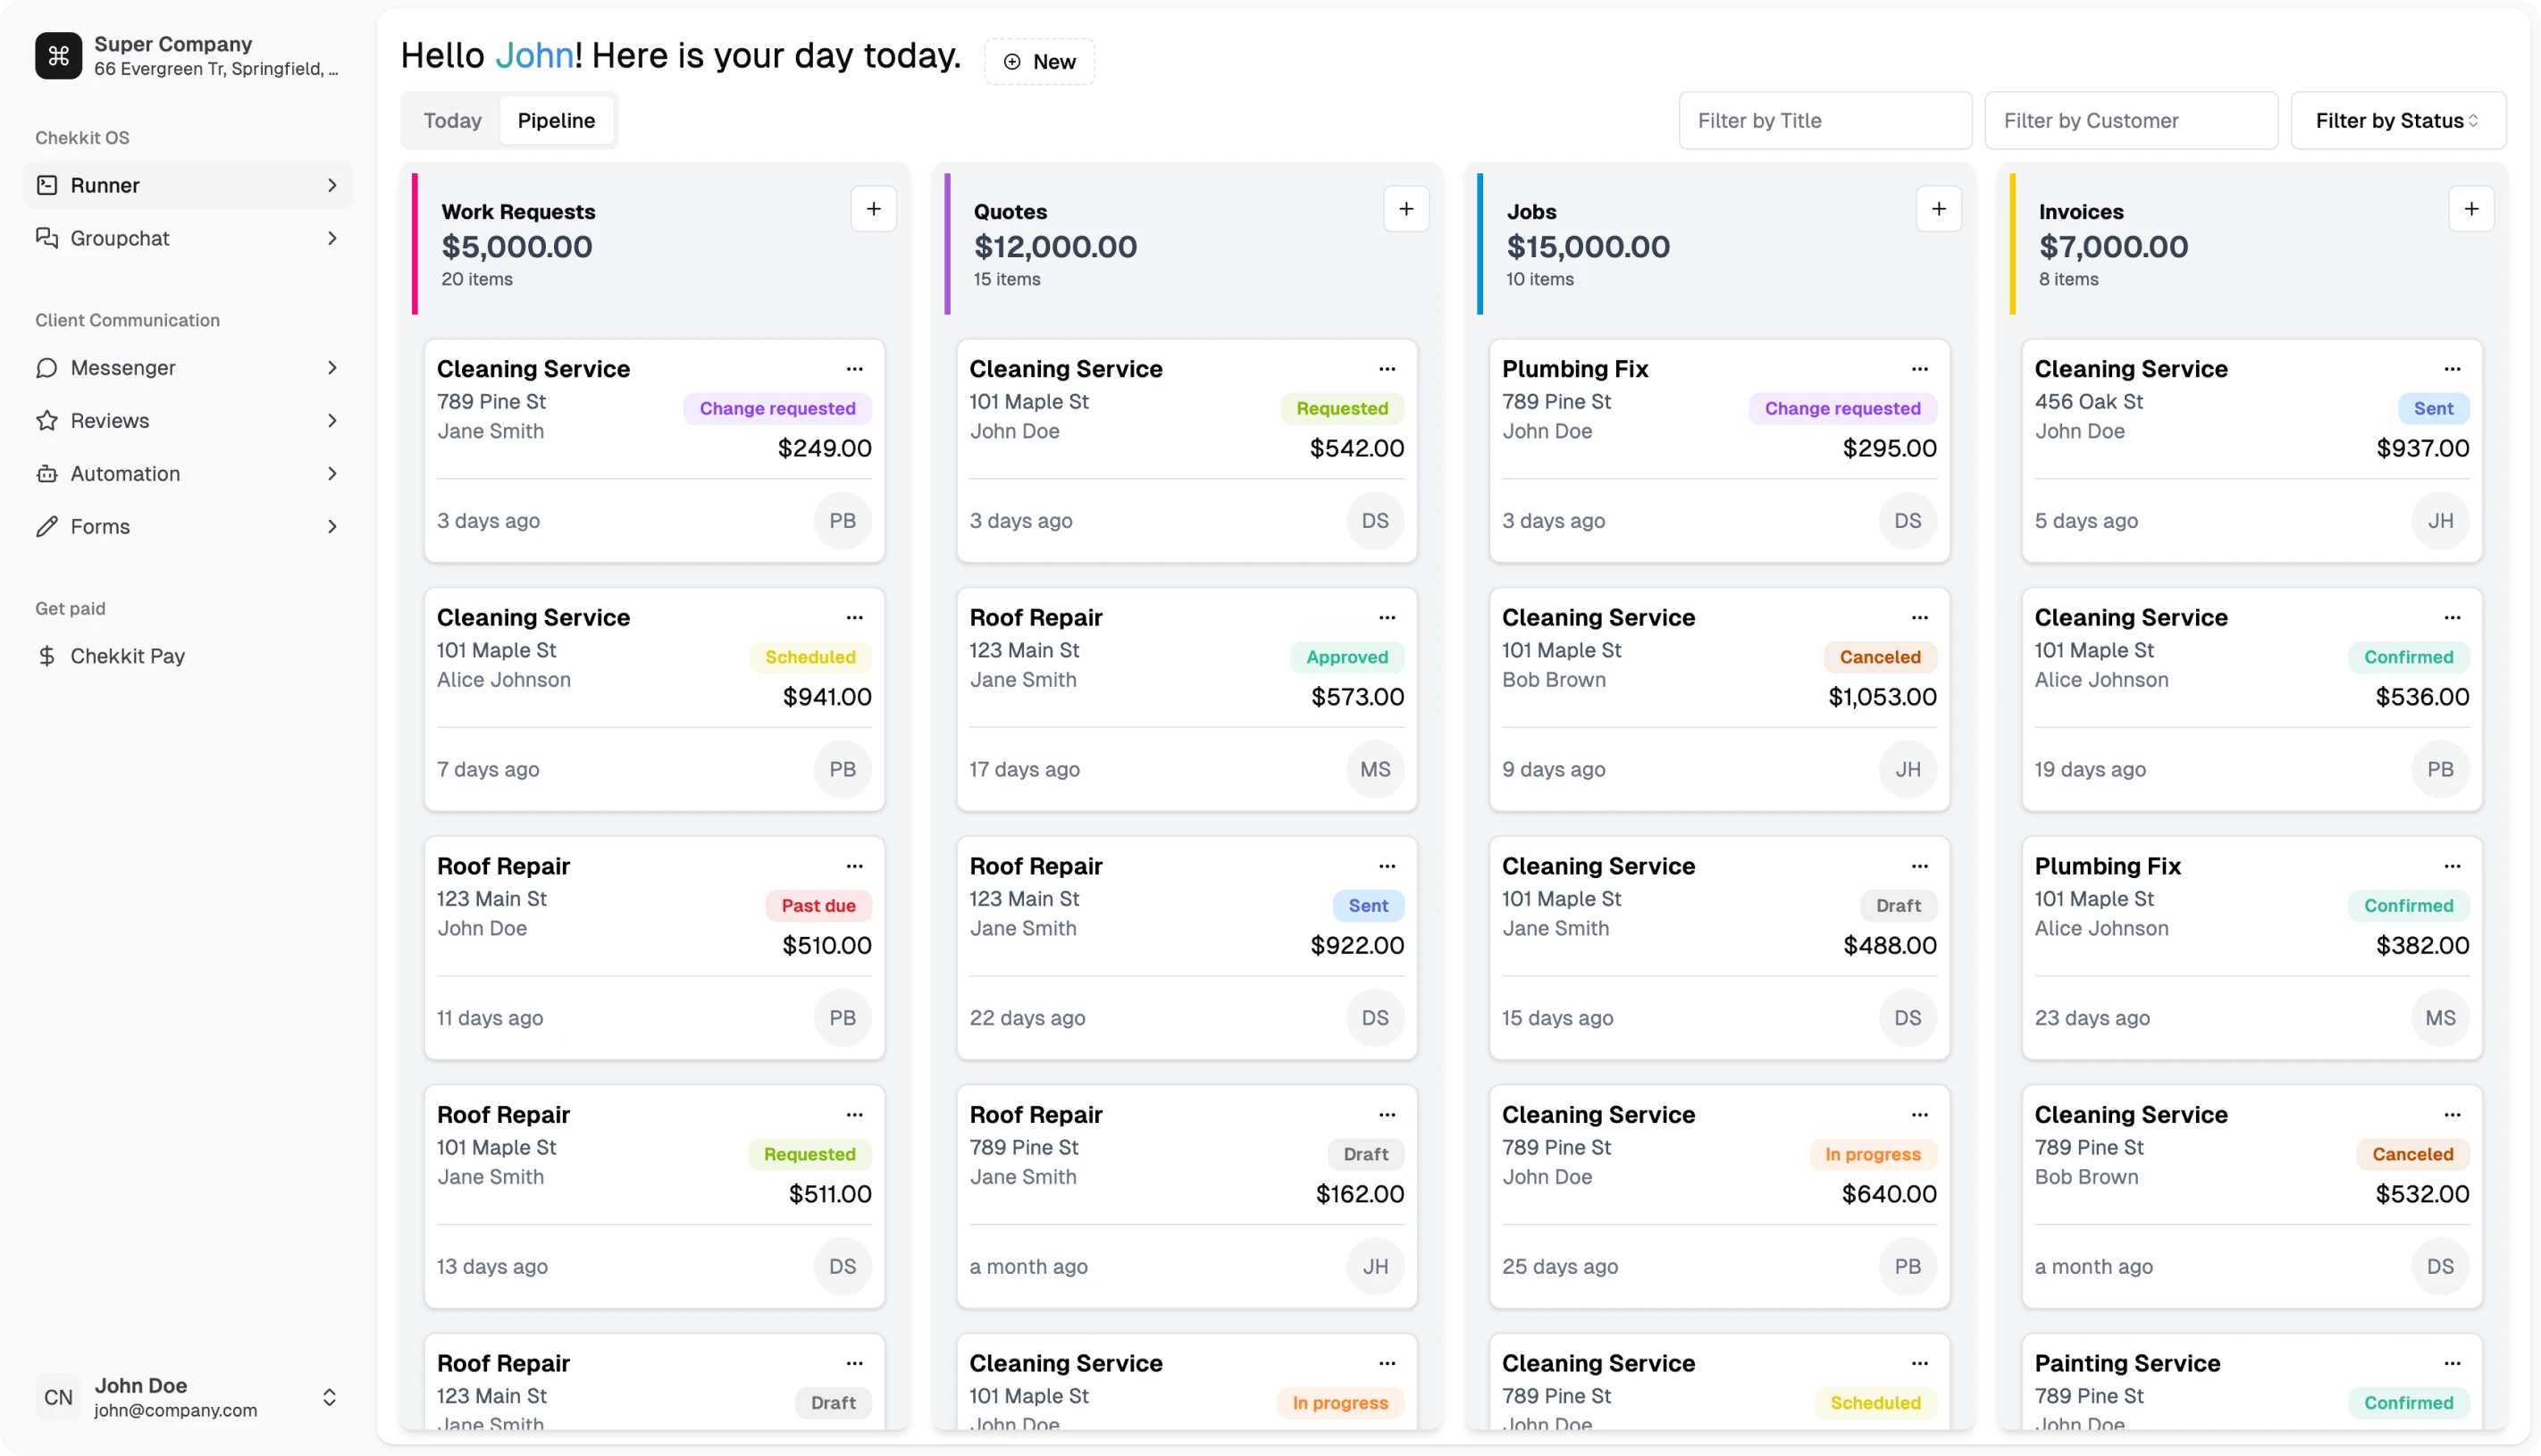Open the Roof Repair $162.00 card title
Image resolution: width=2541 pixels, height=1456 pixels.
(x=1036, y=1115)
